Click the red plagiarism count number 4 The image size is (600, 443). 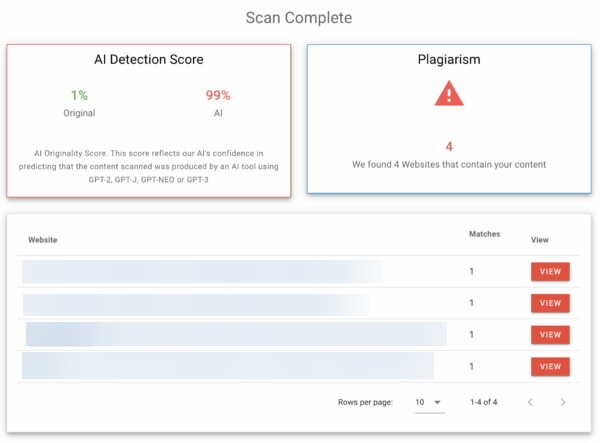449,146
